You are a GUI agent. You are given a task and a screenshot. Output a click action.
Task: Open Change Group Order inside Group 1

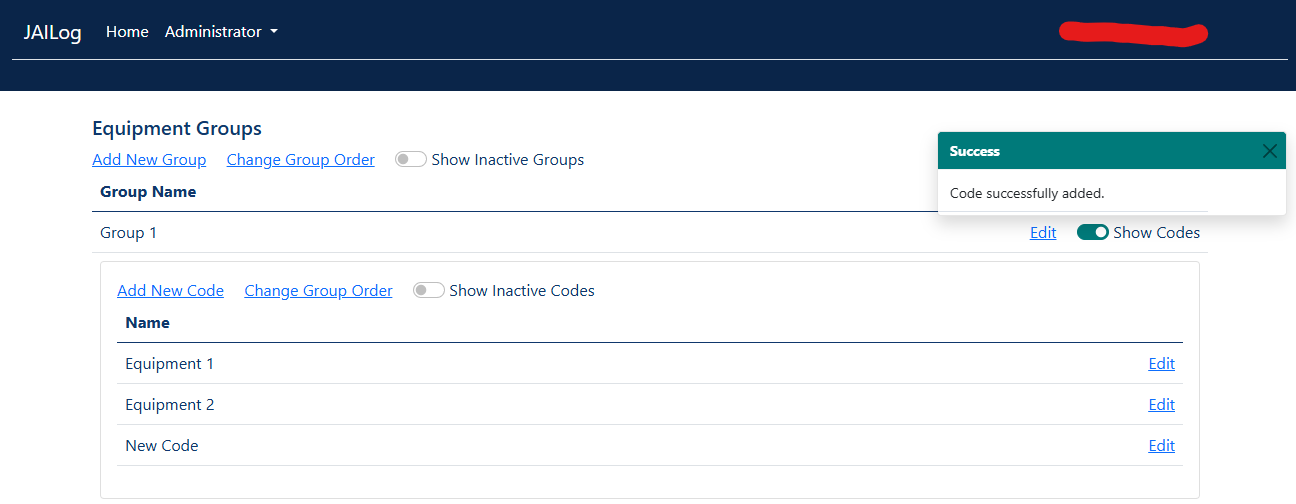click(318, 291)
